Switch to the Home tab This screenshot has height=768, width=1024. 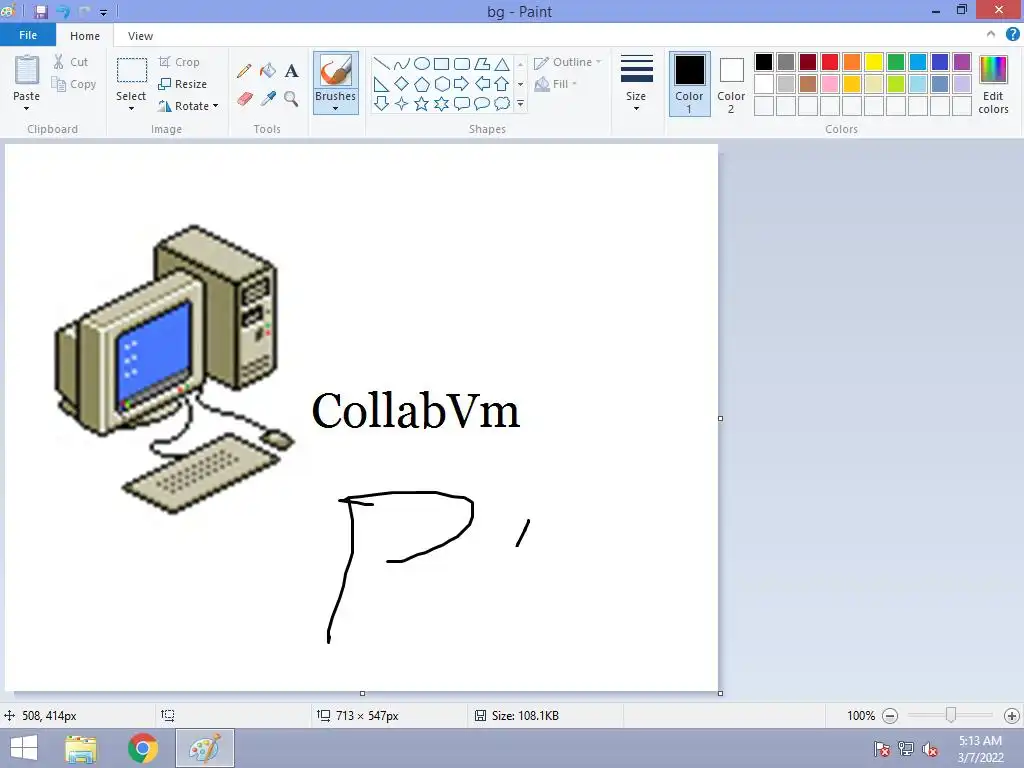tap(85, 36)
